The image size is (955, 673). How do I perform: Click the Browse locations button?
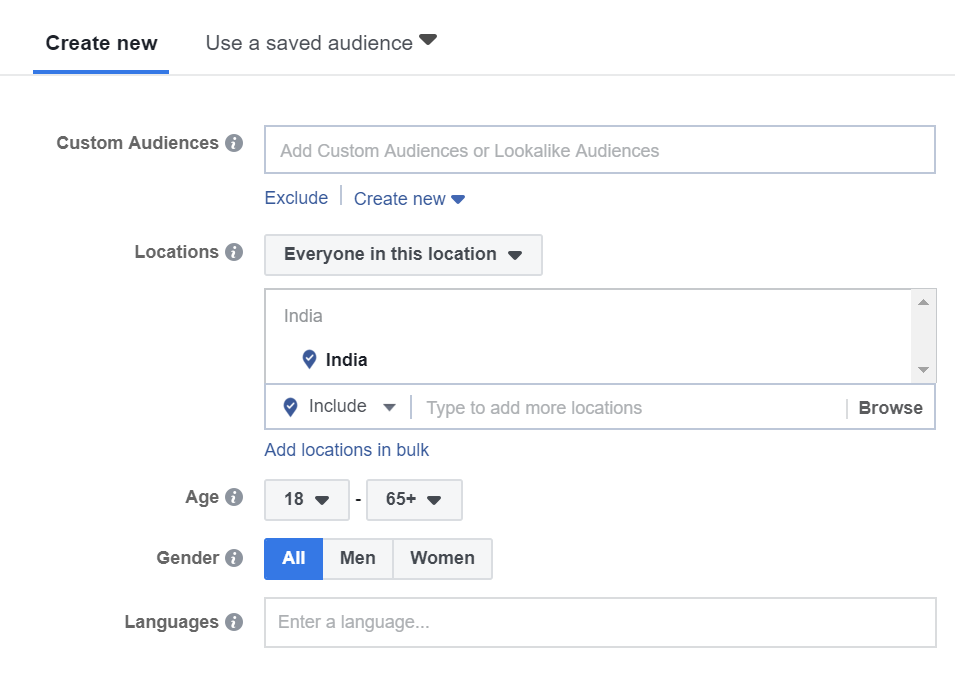pyautogui.click(x=890, y=407)
